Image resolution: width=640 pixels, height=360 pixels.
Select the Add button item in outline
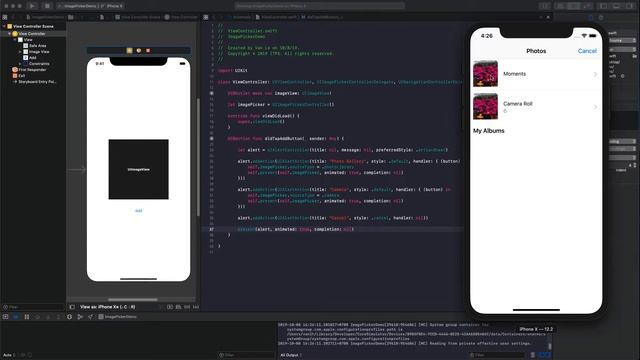[30, 58]
